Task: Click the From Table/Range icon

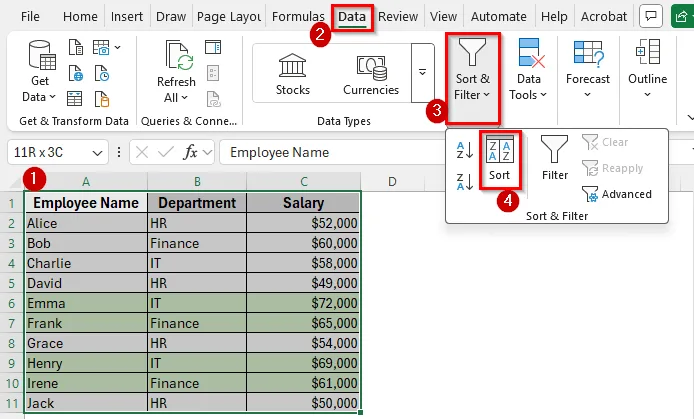Action: [x=74, y=99]
